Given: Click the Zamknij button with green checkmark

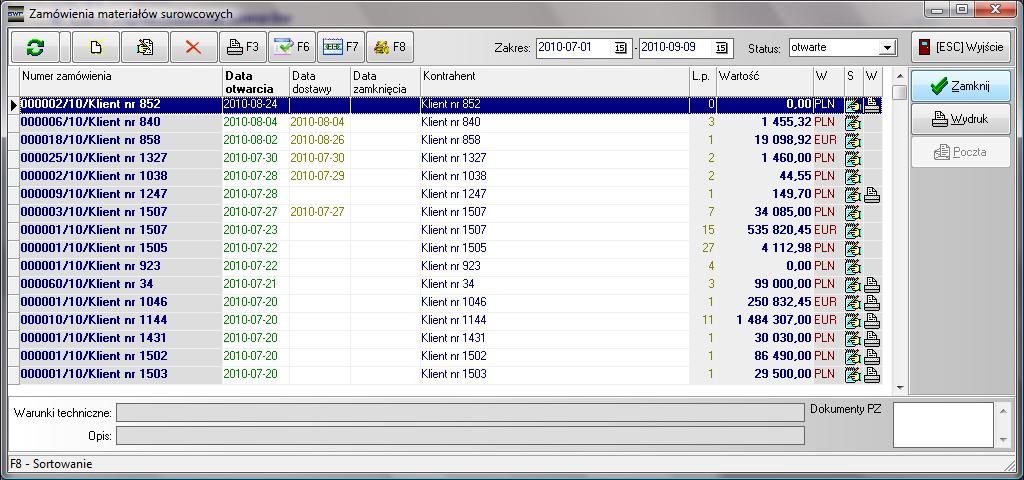Looking at the screenshot, I should click(x=961, y=86).
